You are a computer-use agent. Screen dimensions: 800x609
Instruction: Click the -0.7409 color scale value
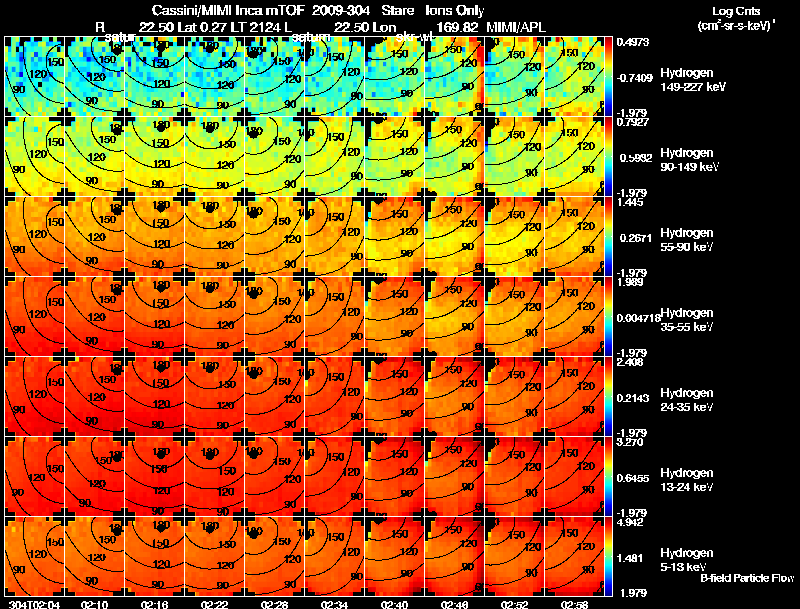634,78
